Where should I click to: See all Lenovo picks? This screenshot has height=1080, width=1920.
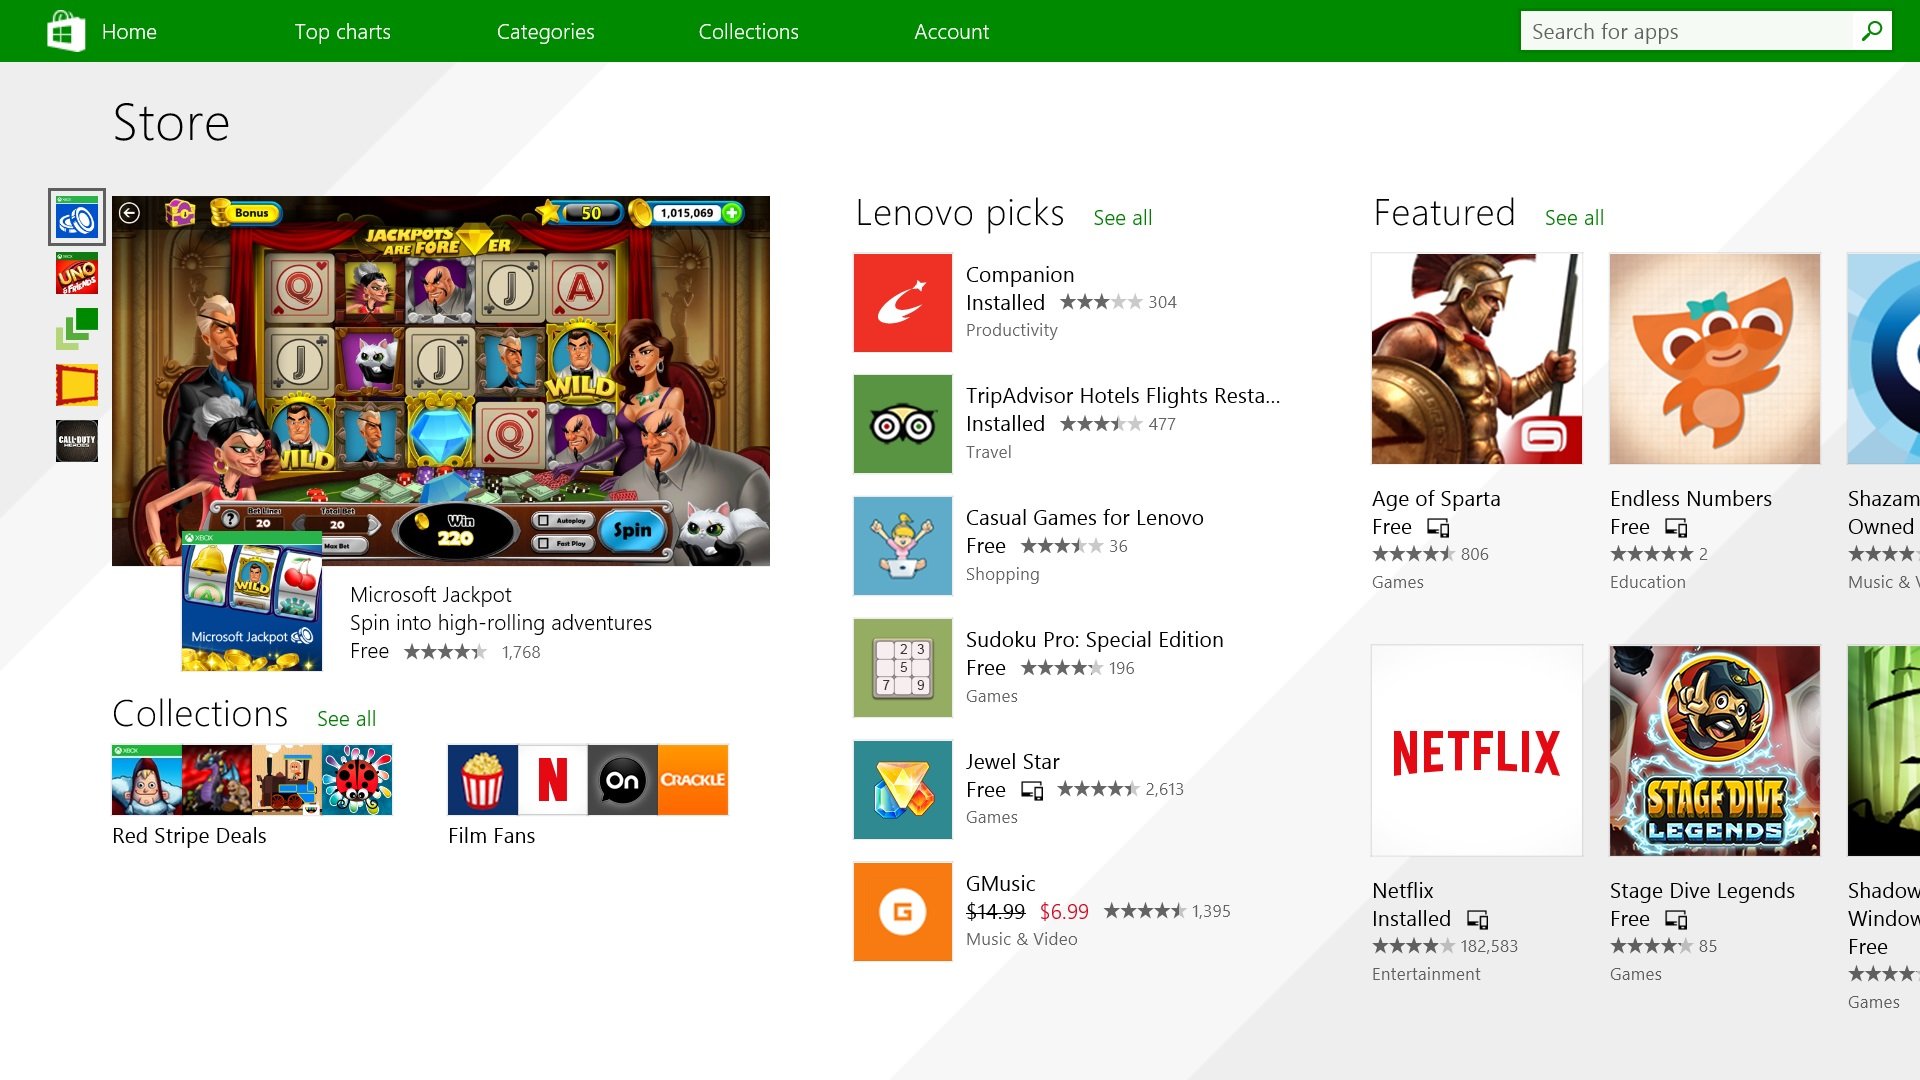pos(1122,218)
